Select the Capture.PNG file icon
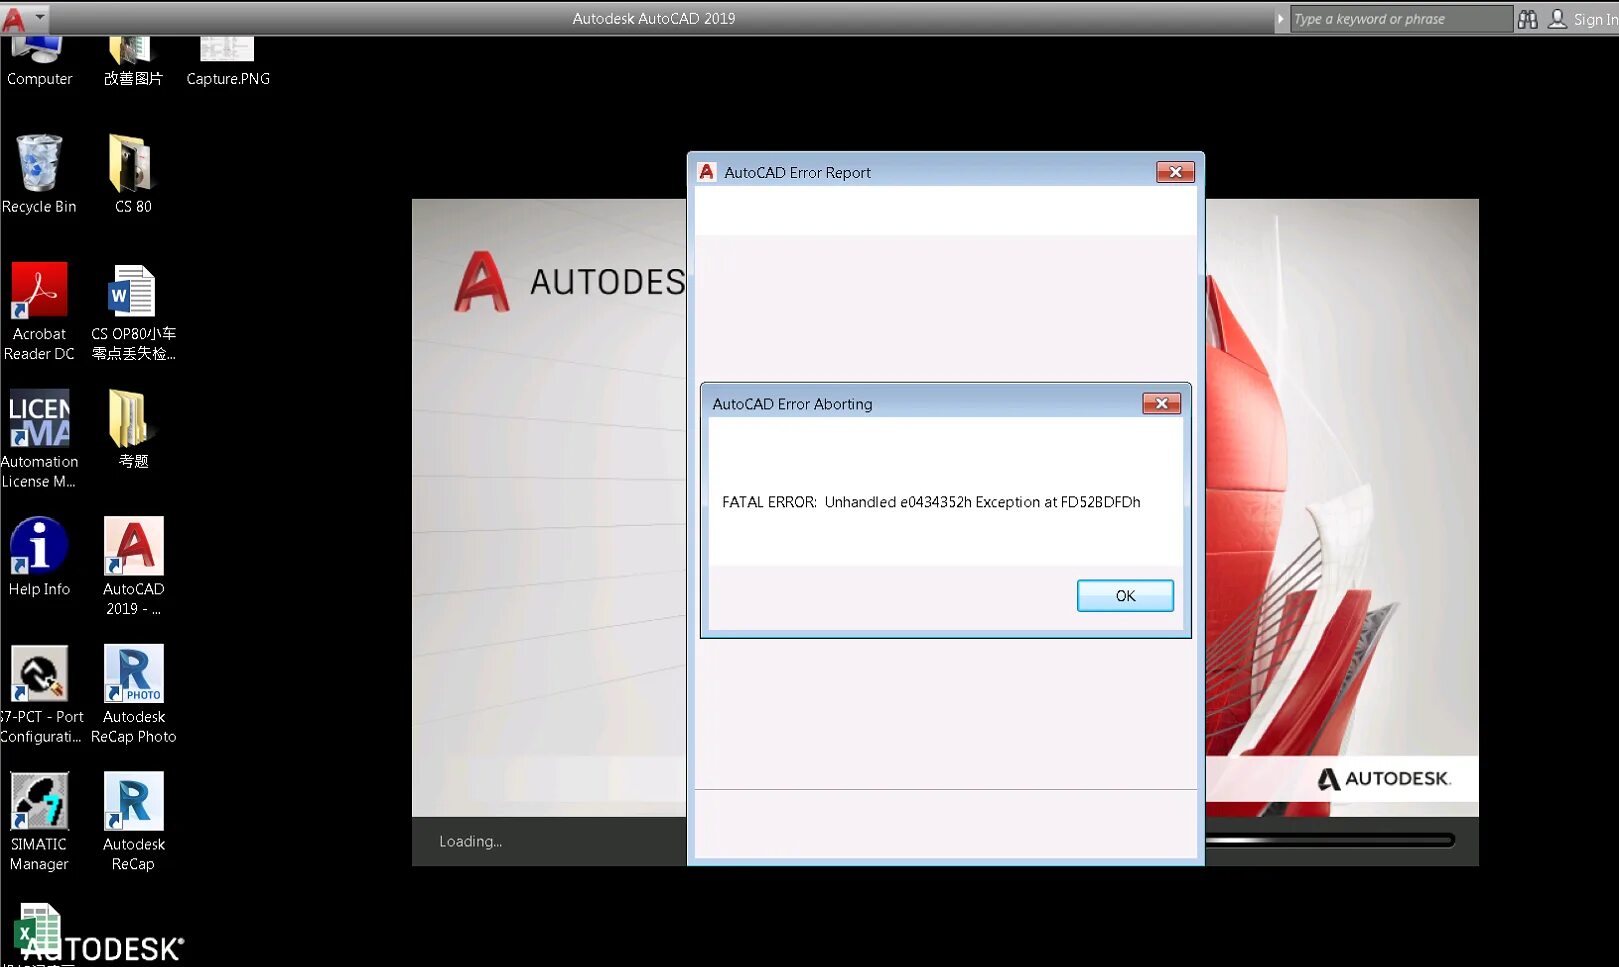Image resolution: width=1619 pixels, height=967 pixels. click(x=228, y=62)
